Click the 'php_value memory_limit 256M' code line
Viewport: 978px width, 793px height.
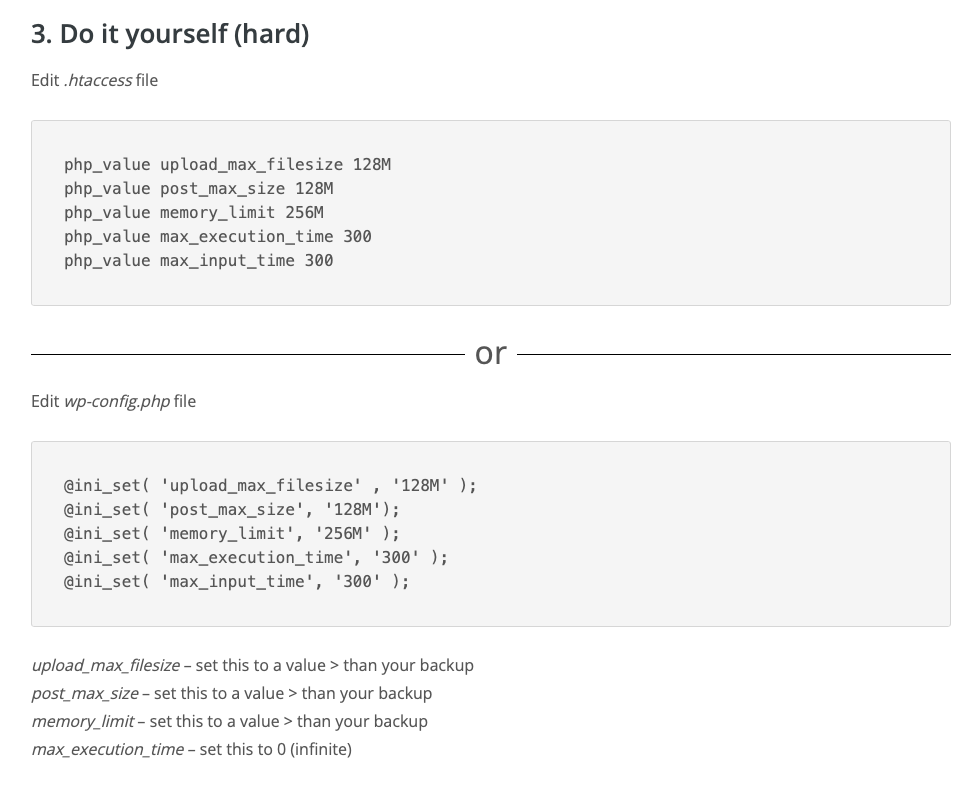tap(193, 212)
